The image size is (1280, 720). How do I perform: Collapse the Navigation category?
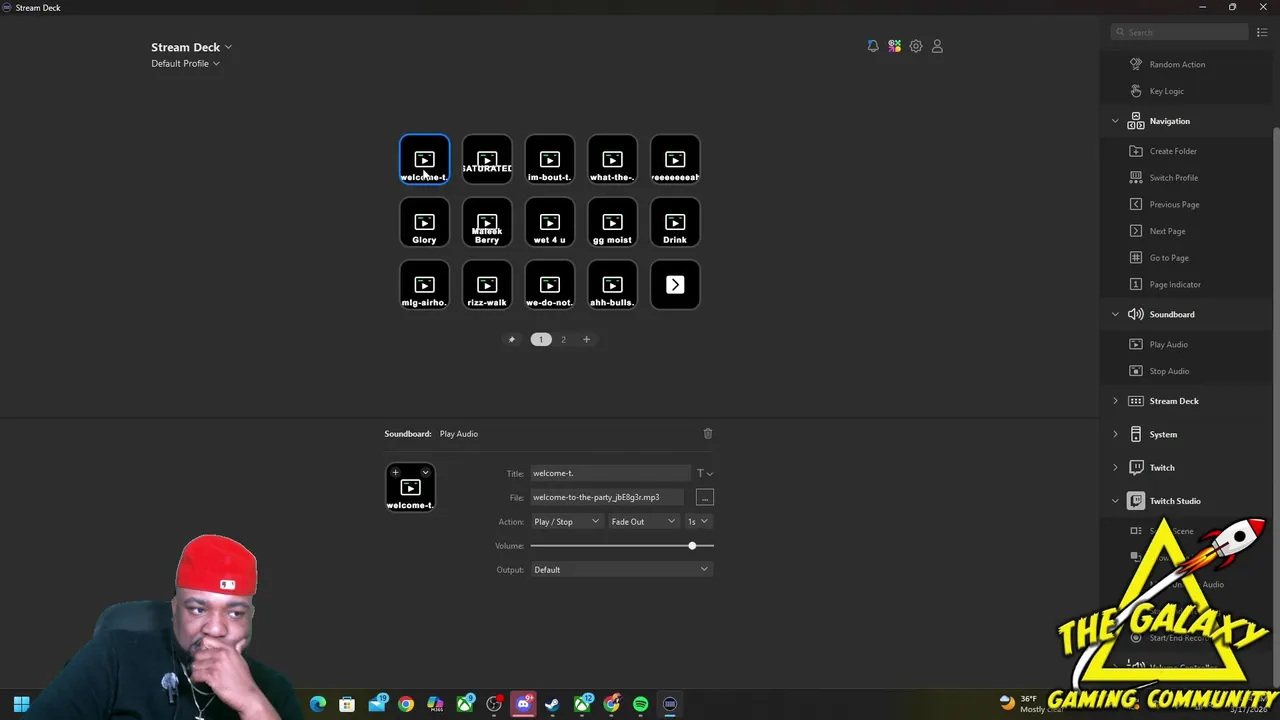coord(1115,121)
